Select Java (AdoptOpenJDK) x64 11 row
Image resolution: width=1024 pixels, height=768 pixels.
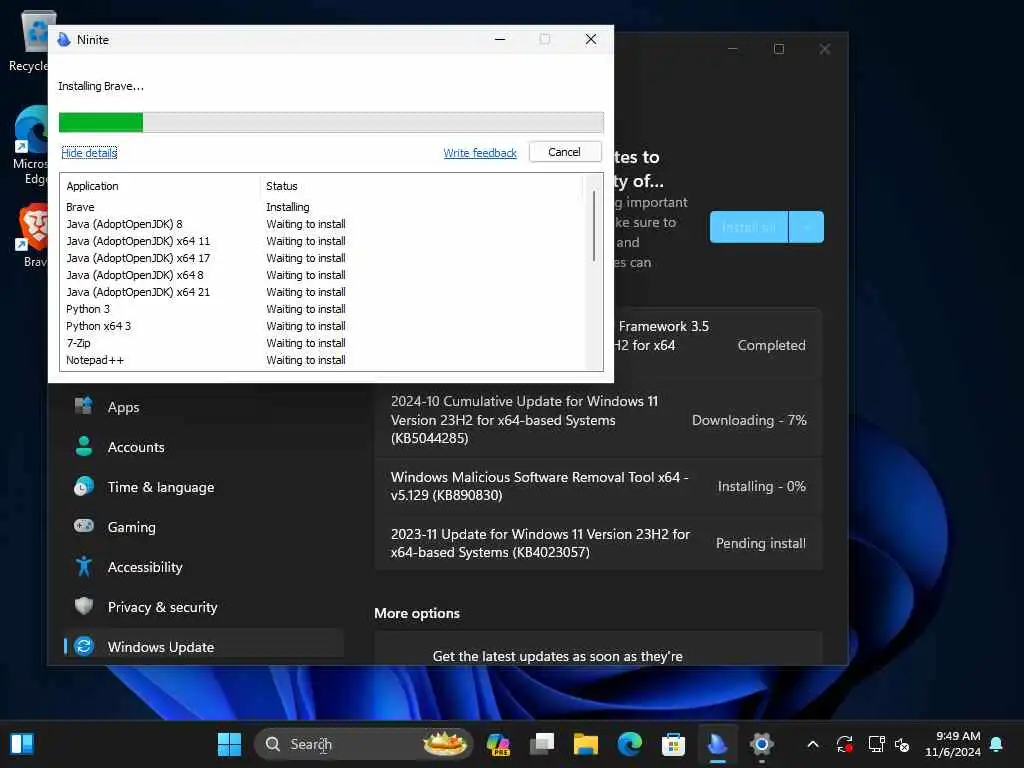pyautogui.click(x=324, y=241)
